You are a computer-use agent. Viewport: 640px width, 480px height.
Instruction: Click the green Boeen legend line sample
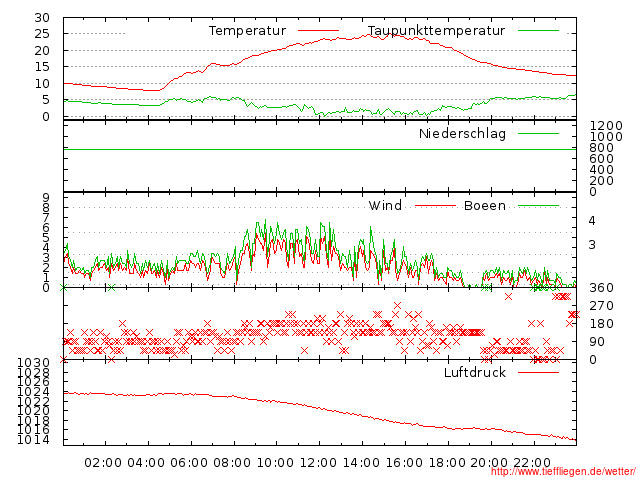(x=538, y=206)
